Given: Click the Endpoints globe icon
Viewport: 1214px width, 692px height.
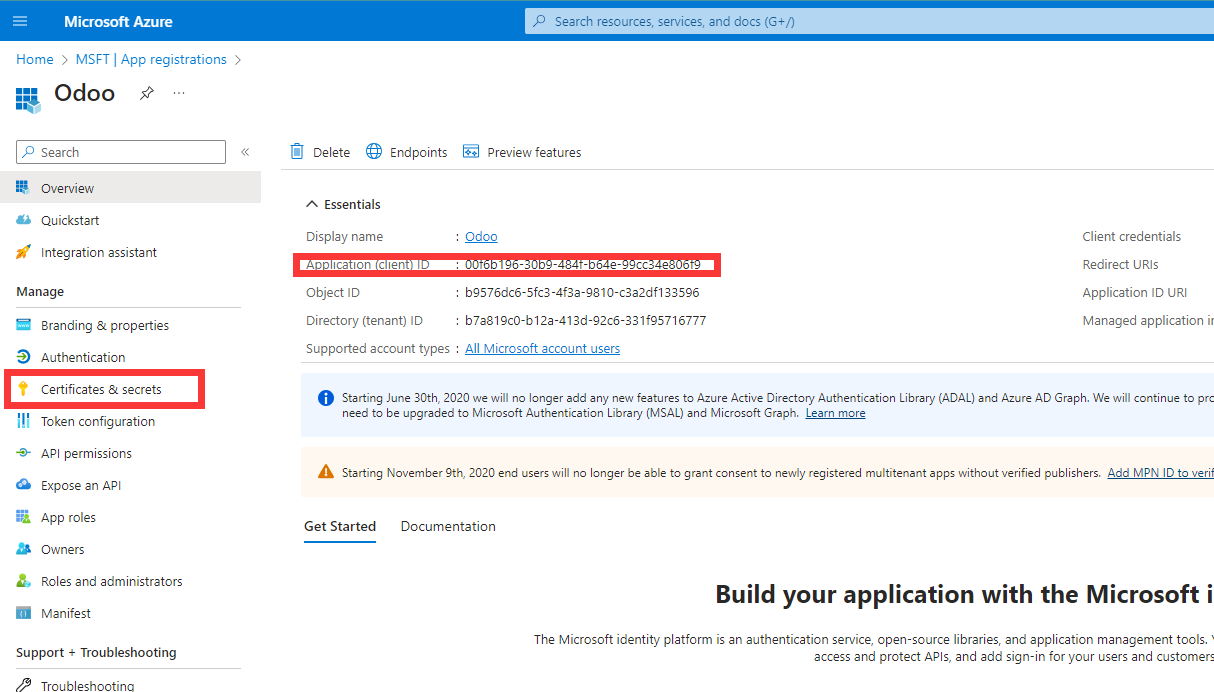Looking at the screenshot, I should tap(374, 152).
